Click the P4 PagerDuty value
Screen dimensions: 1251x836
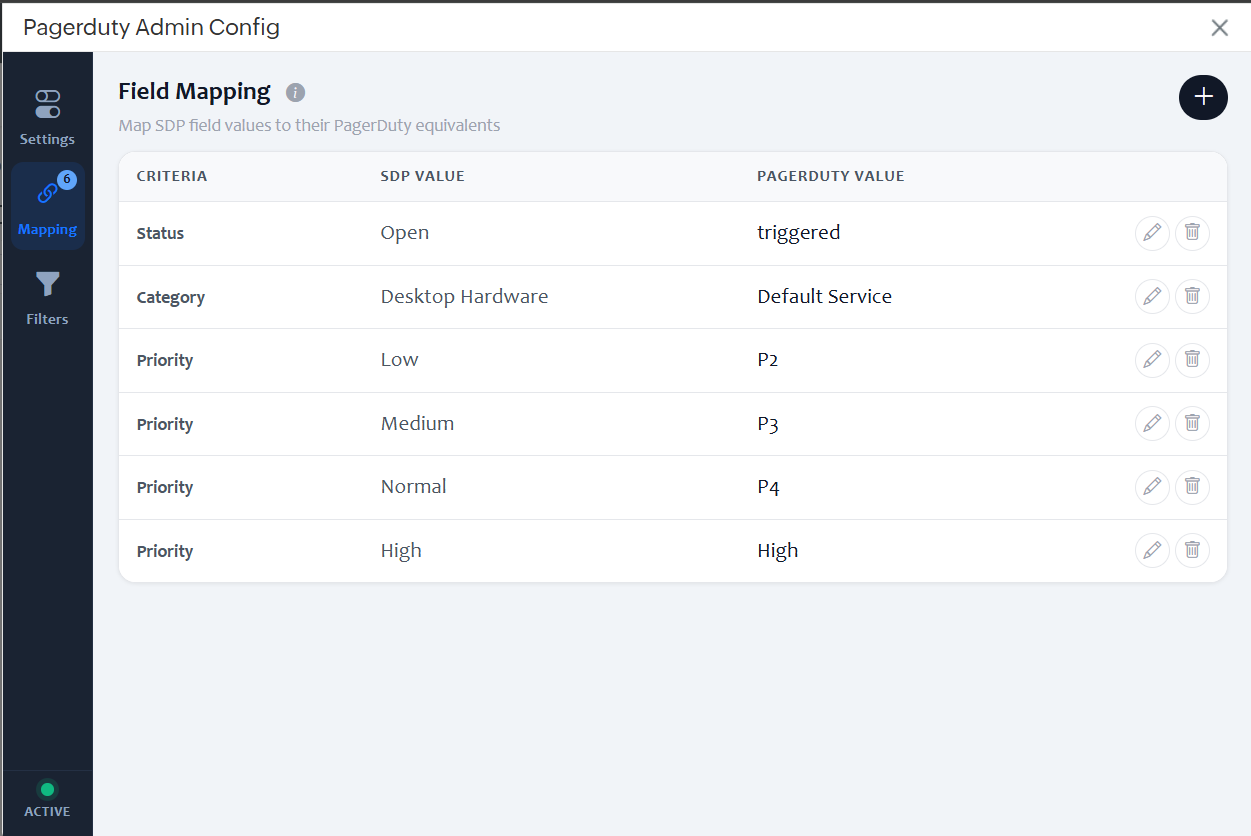(768, 487)
